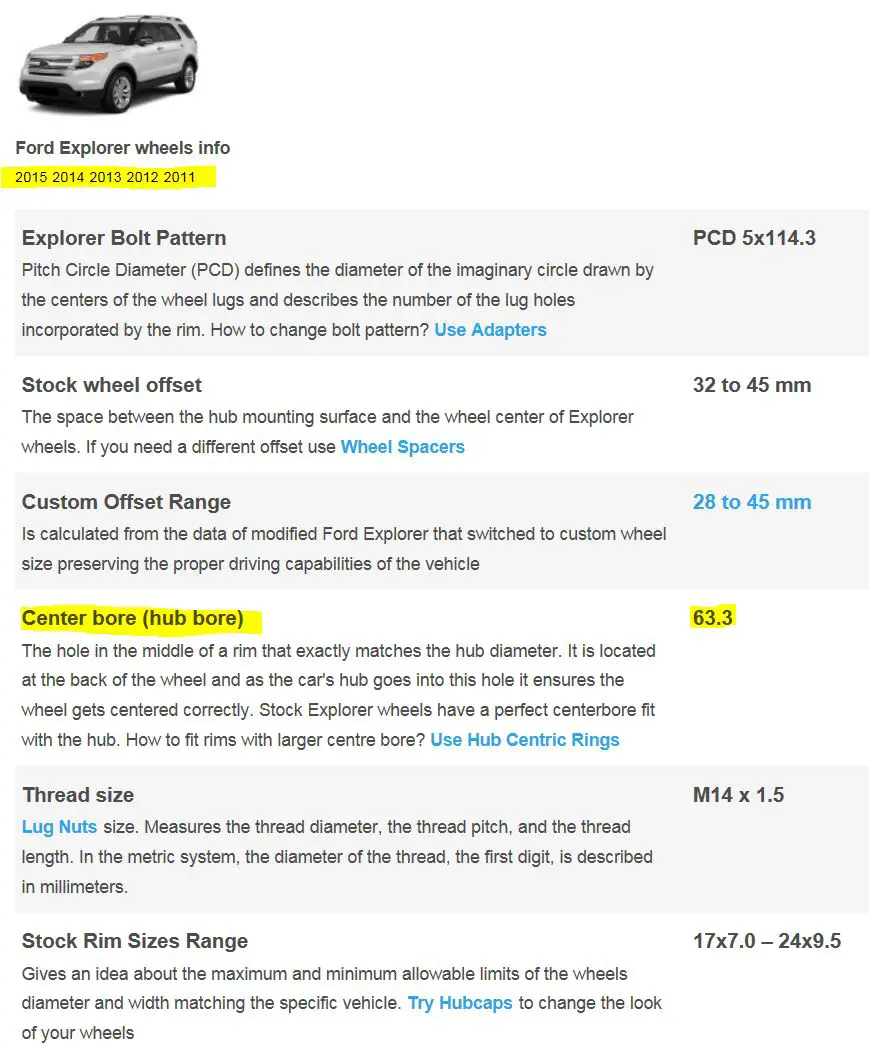869x1047 pixels.
Task: Click the M14 x 1.5 value
Action: [x=738, y=795]
